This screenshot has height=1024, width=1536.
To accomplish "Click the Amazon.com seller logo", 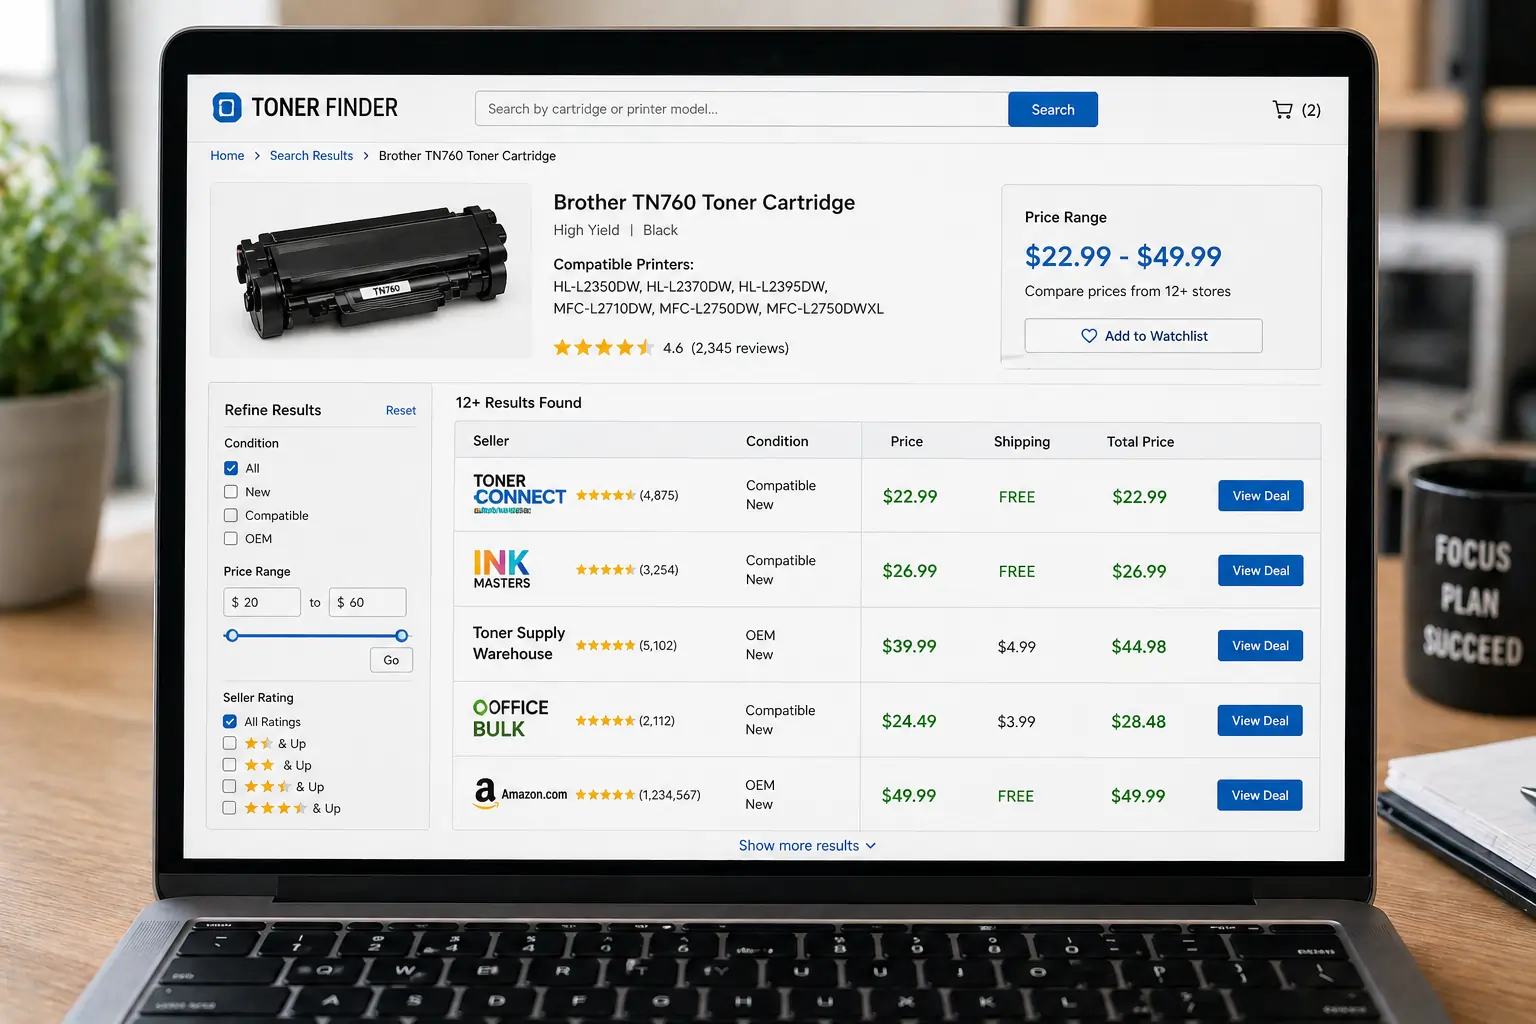I will (x=520, y=794).
